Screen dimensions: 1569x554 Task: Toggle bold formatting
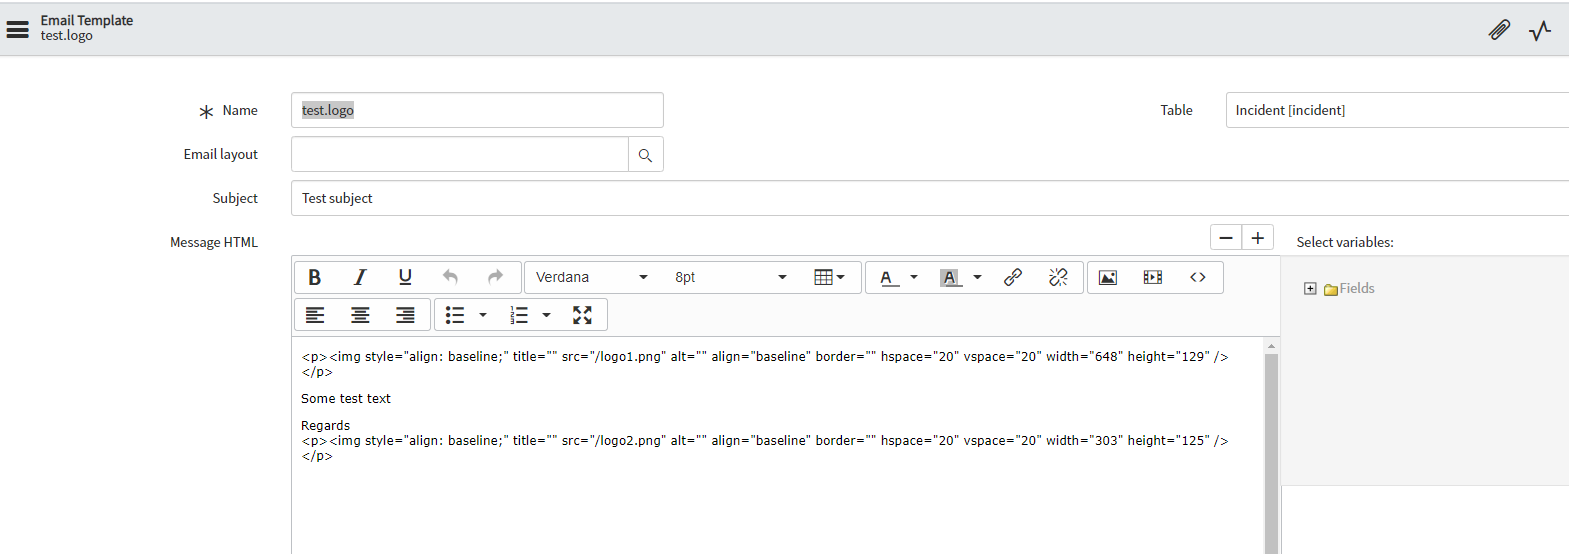315,277
